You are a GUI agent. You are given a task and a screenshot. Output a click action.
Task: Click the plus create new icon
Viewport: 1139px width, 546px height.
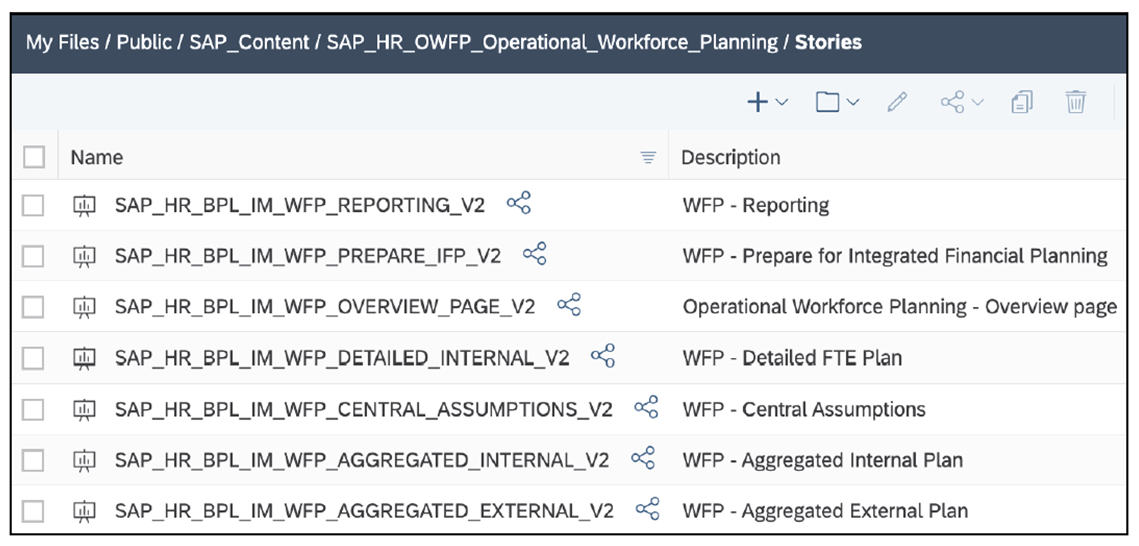pos(758,102)
